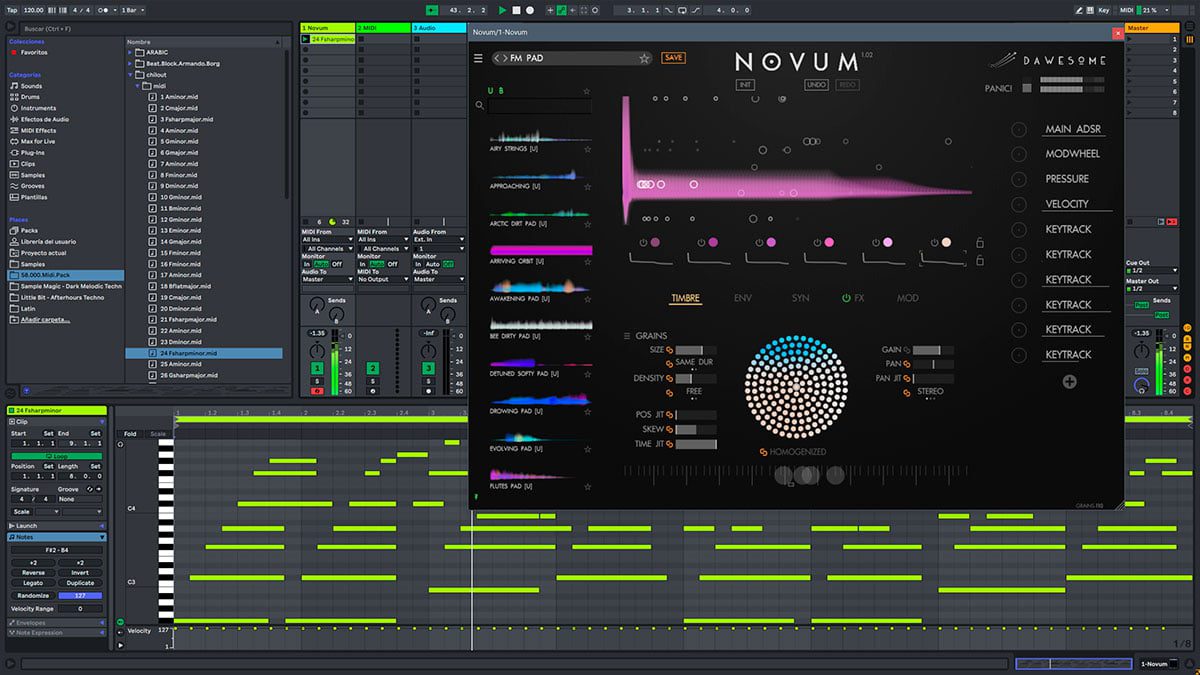Select the Sounds category in browser
Image resolution: width=1200 pixels, height=675 pixels.
31,86
